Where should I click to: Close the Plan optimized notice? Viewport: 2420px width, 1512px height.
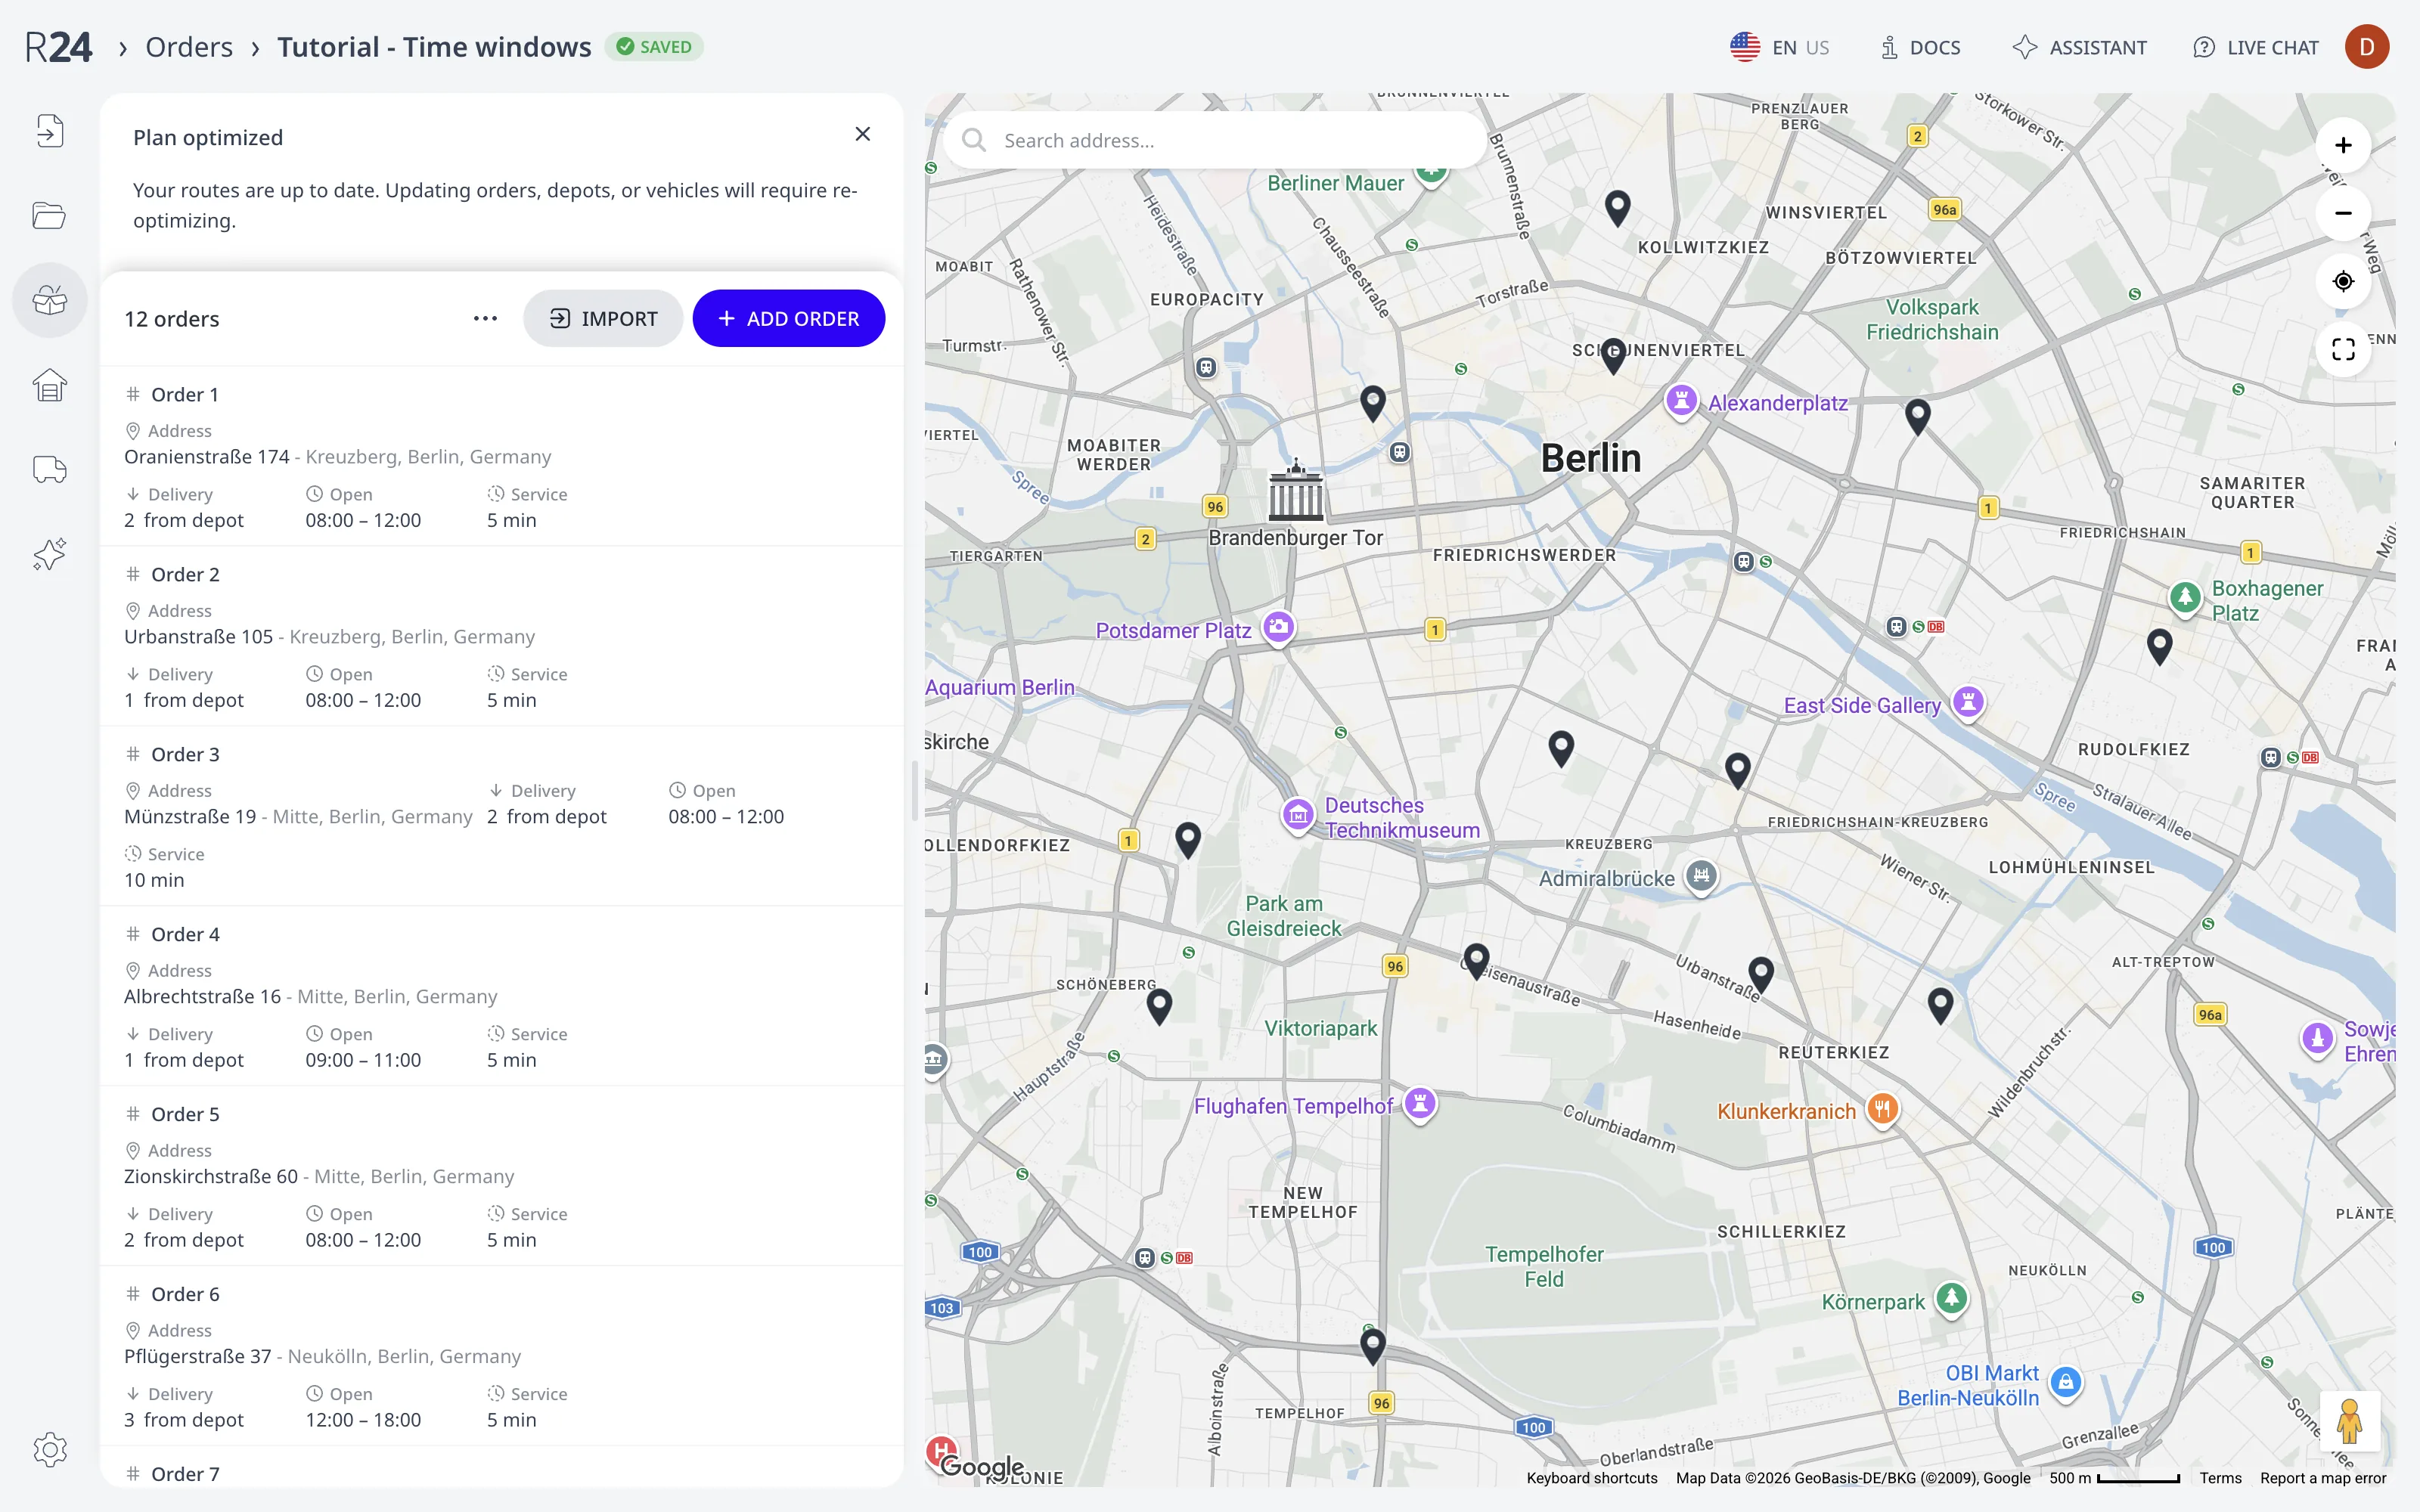click(863, 134)
